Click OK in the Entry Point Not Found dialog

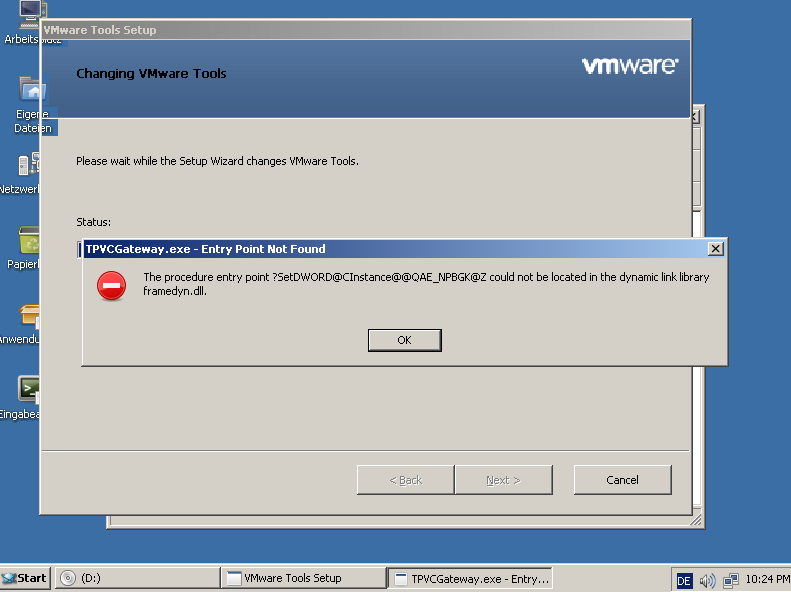(405, 340)
